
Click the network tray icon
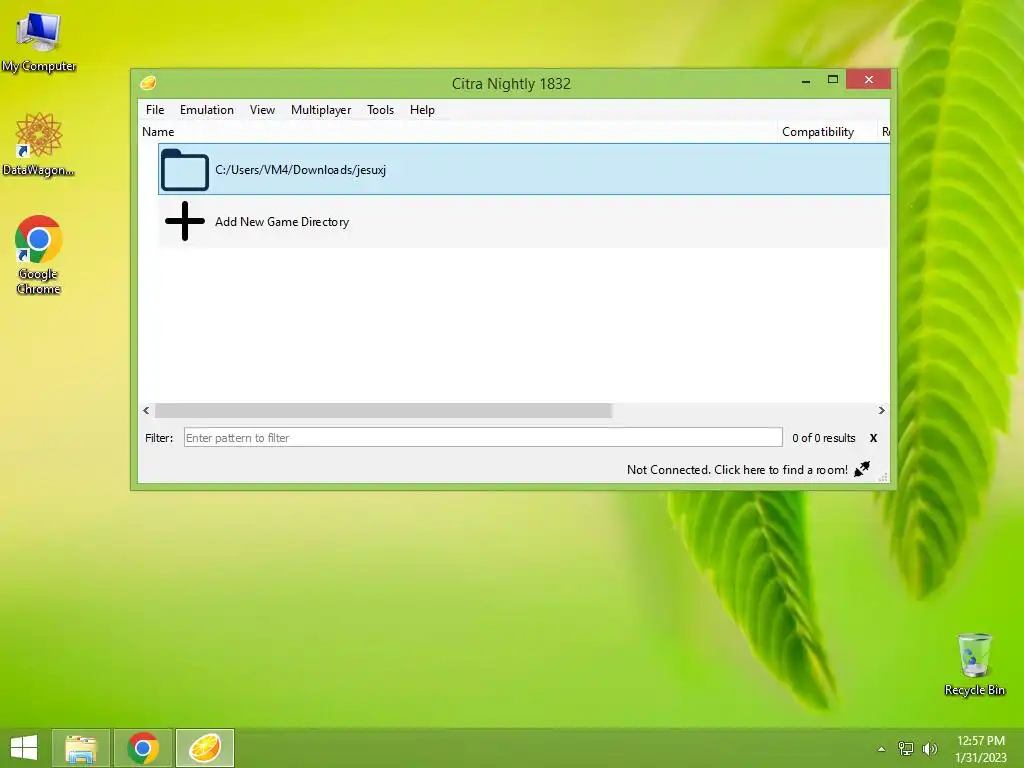pos(906,749)
